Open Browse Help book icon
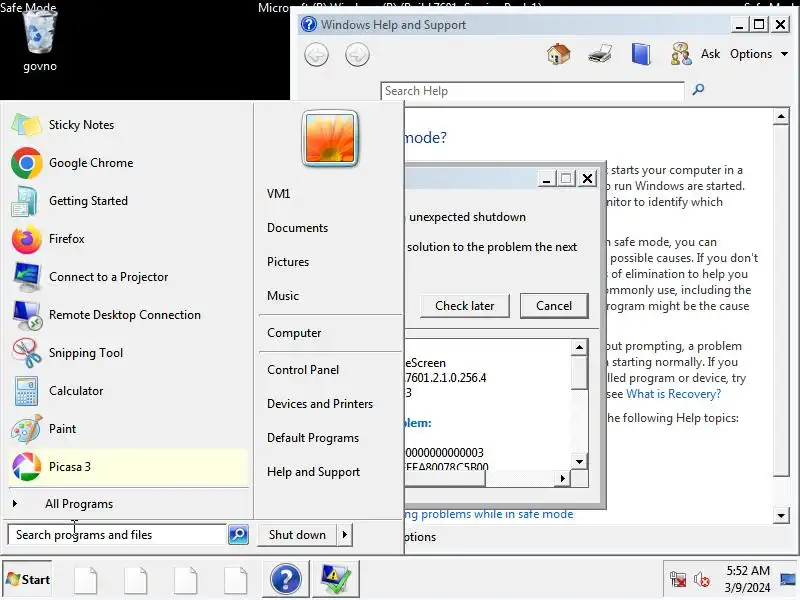Viewport: 800px width, 600px height. [x=641, y=54]
